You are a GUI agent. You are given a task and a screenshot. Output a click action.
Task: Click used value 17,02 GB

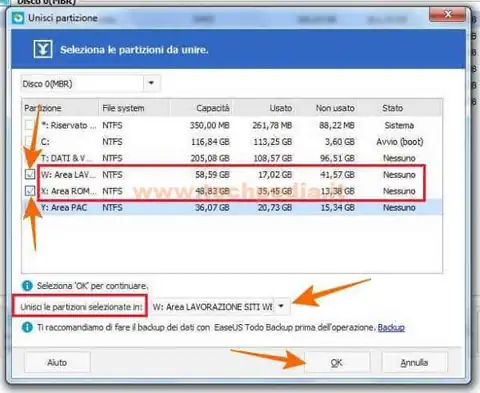(275, 174)
